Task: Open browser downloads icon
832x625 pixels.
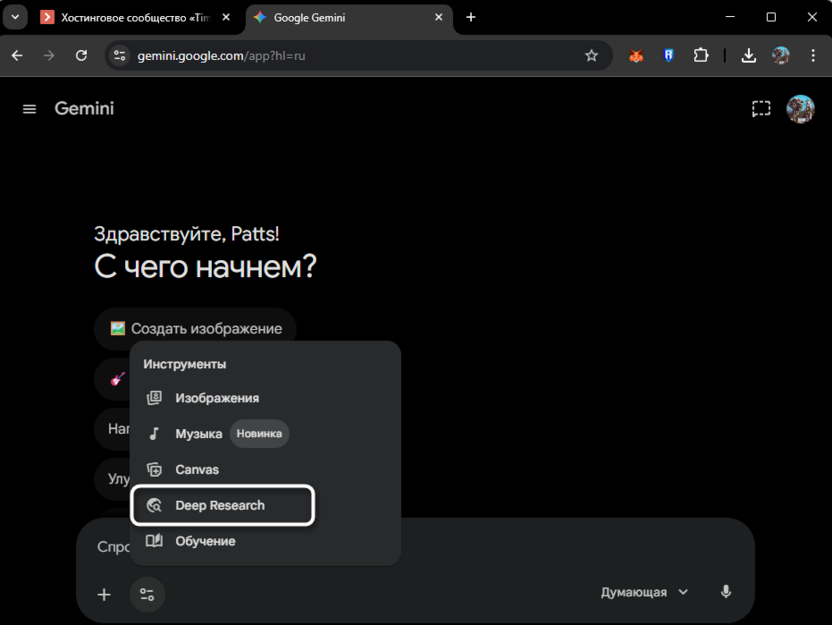Action: (748, 55)
